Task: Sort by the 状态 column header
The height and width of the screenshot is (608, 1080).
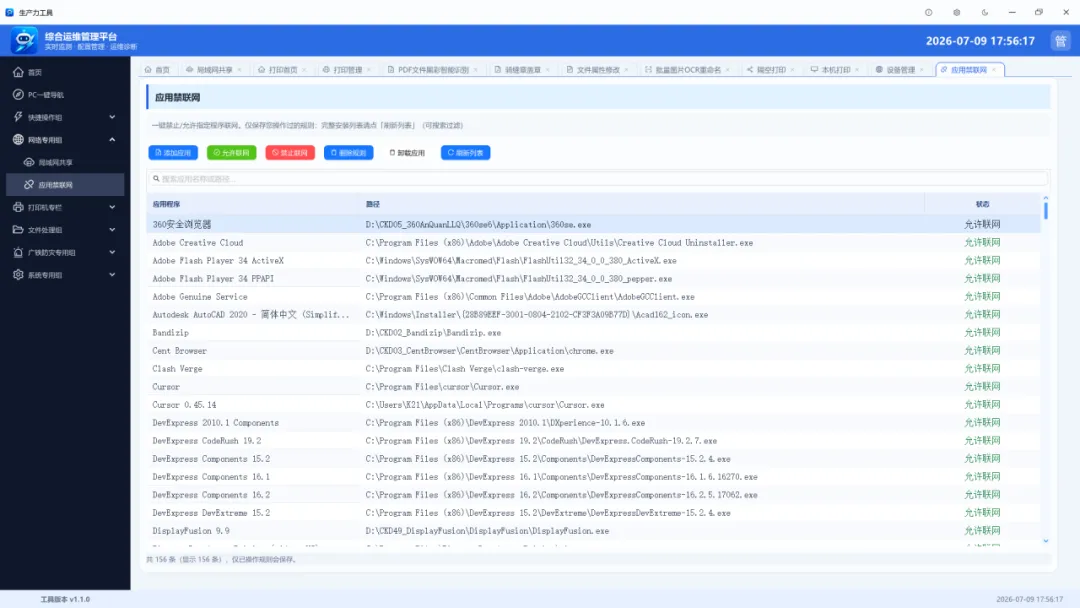Action: [982, 205]
